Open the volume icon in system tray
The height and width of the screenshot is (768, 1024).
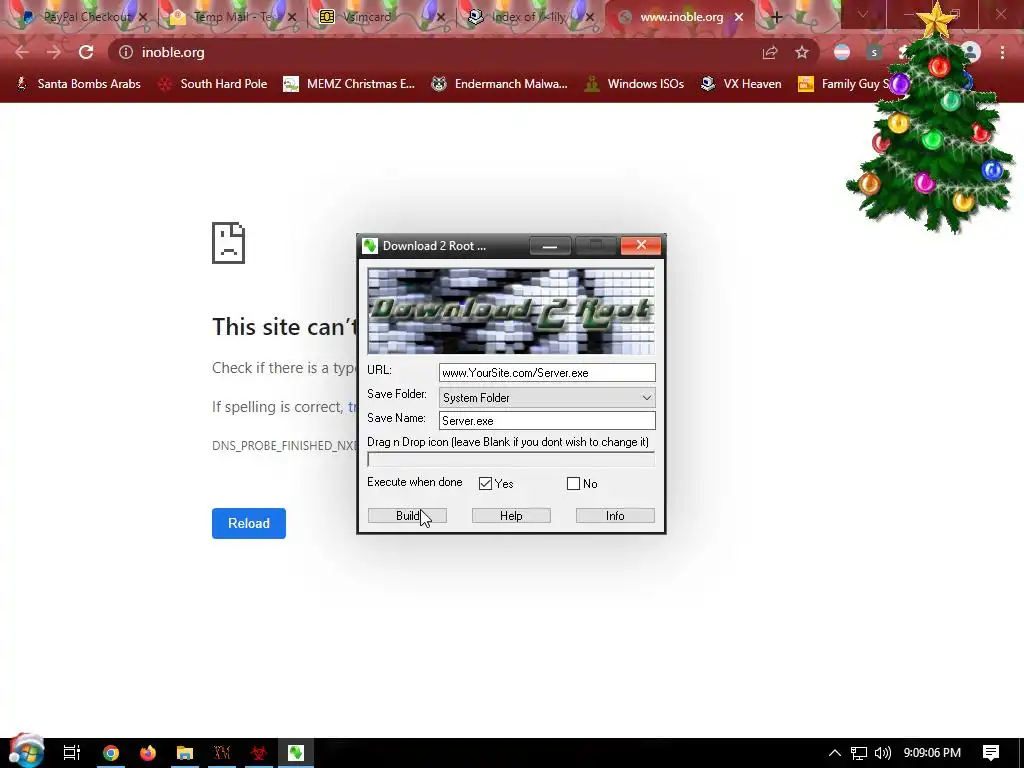882,753
